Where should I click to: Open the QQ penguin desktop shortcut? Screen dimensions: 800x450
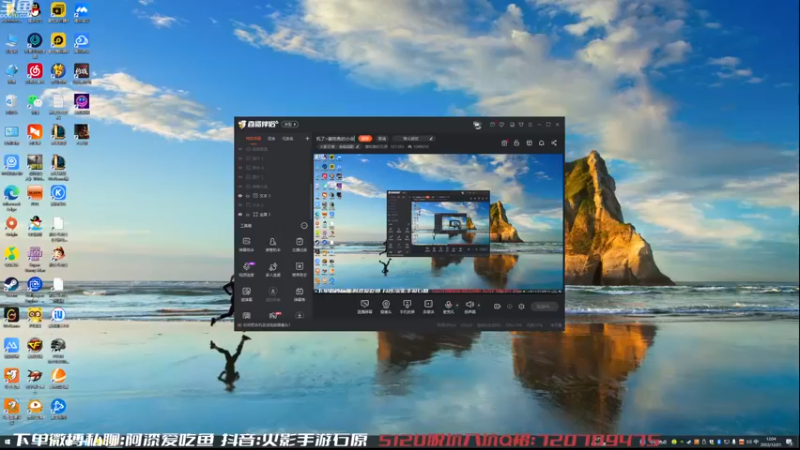35,10
